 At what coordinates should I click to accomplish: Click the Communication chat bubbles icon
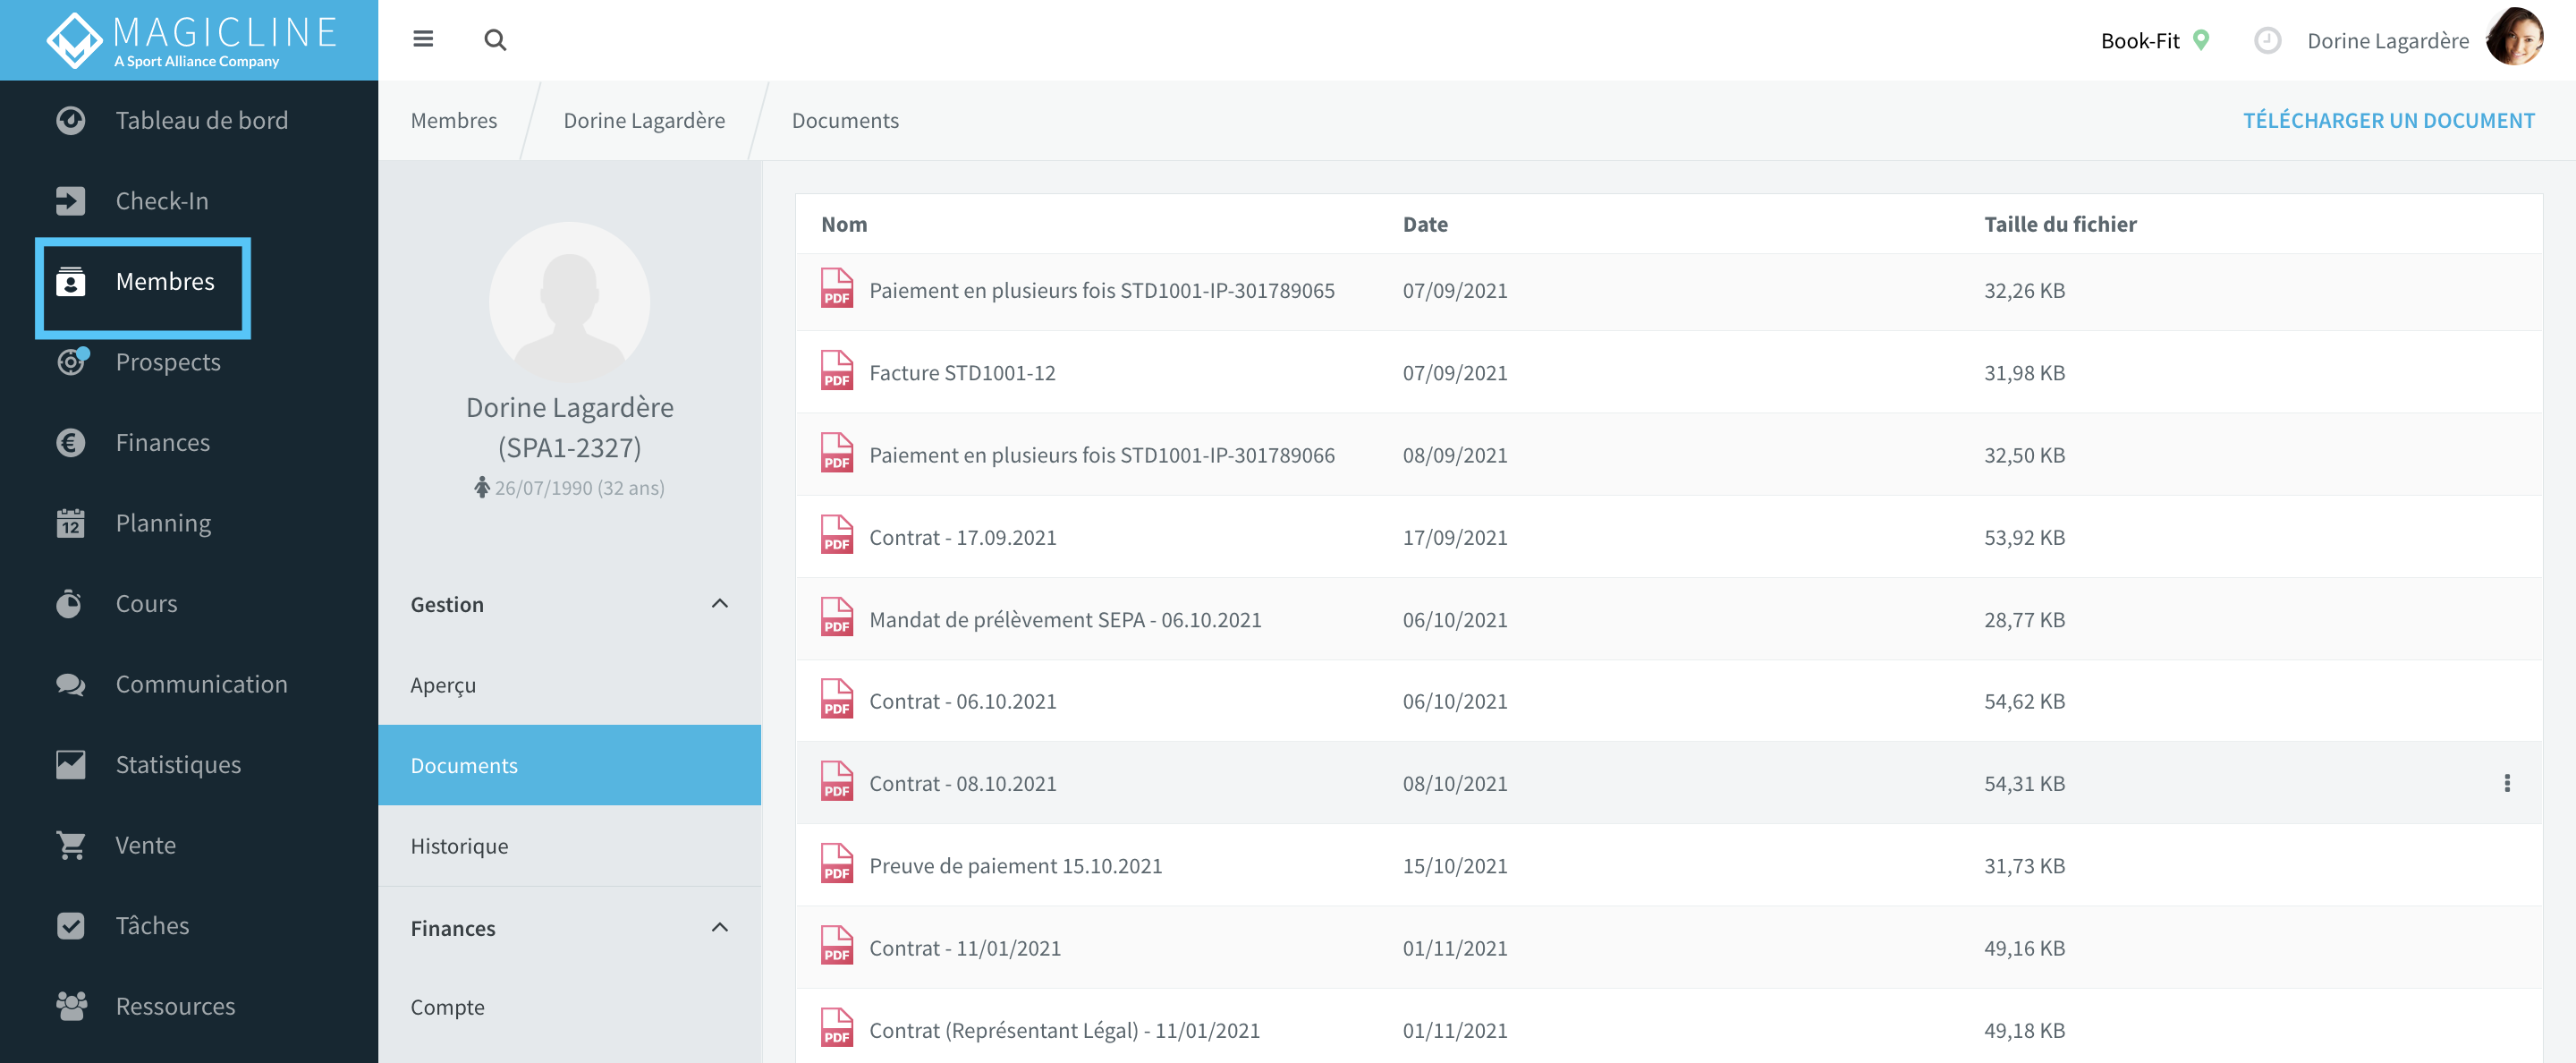point(70,684)
